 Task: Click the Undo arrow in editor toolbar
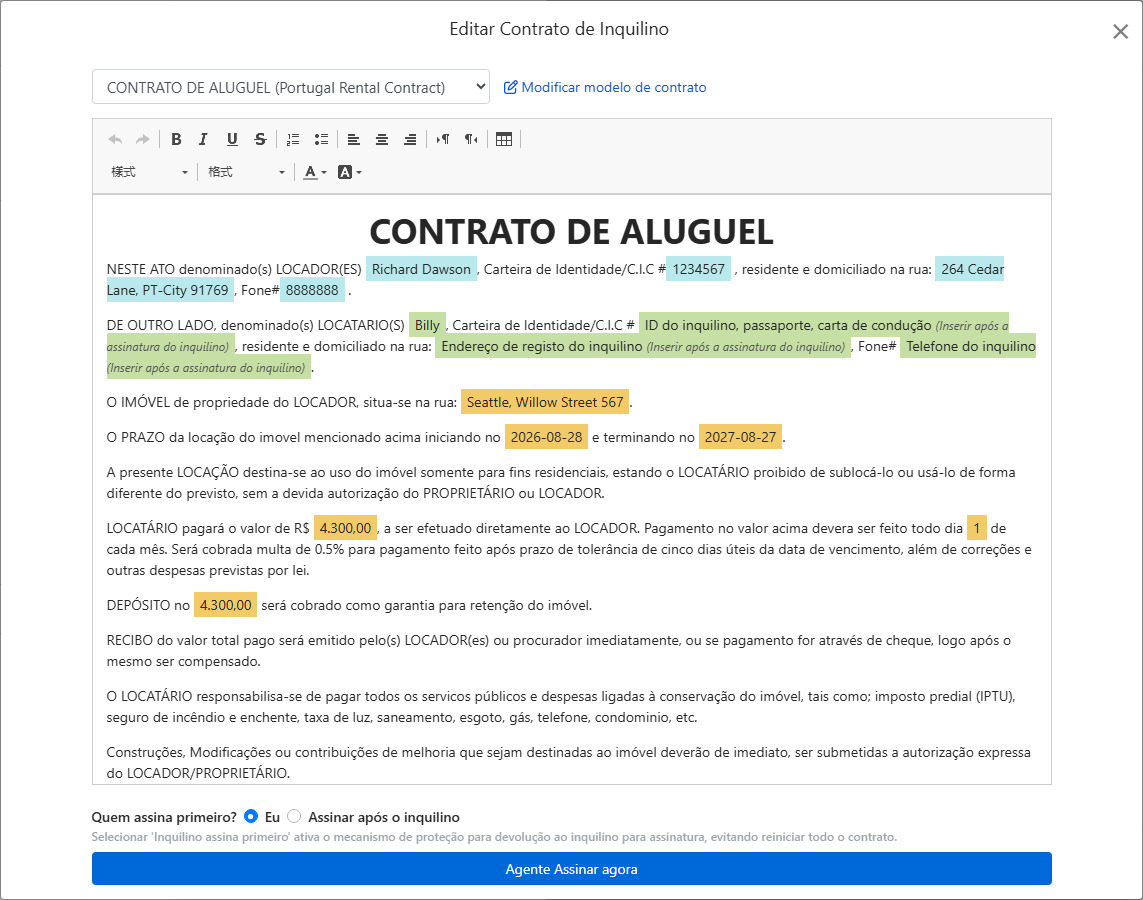tap(115, 139)
